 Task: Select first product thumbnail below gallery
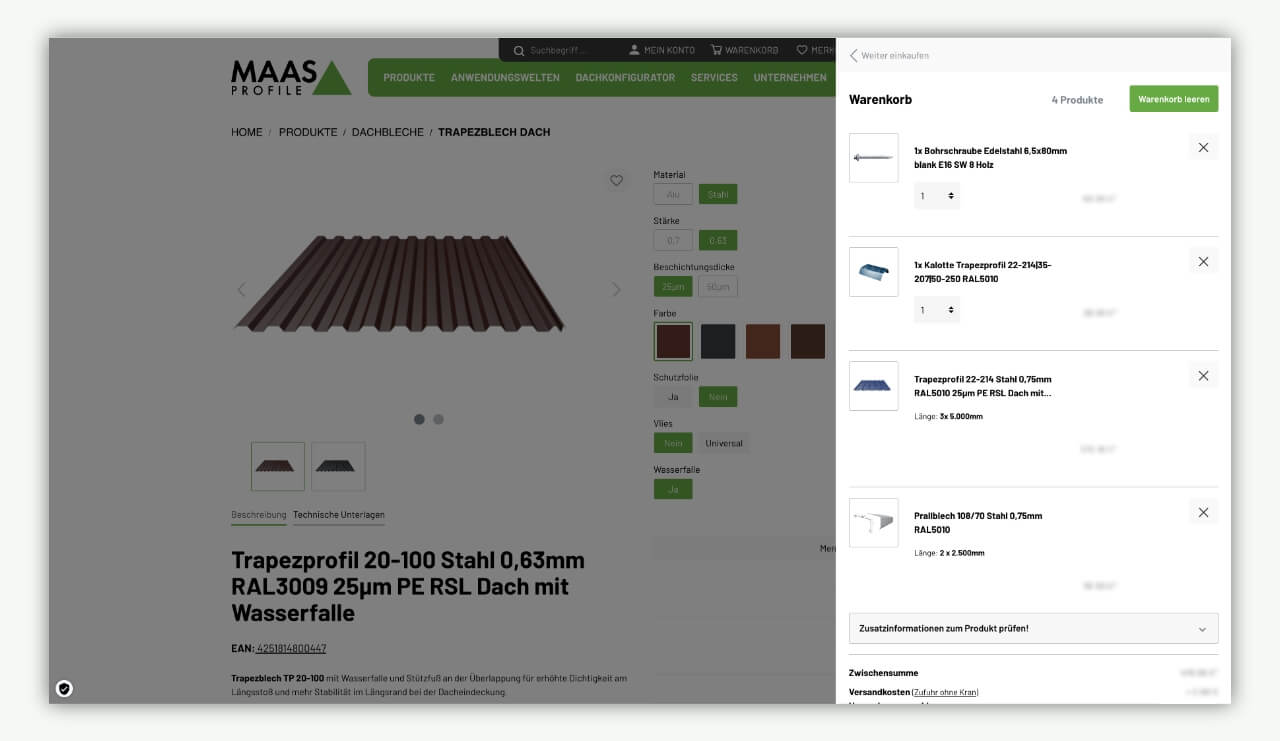pos(278,466)
